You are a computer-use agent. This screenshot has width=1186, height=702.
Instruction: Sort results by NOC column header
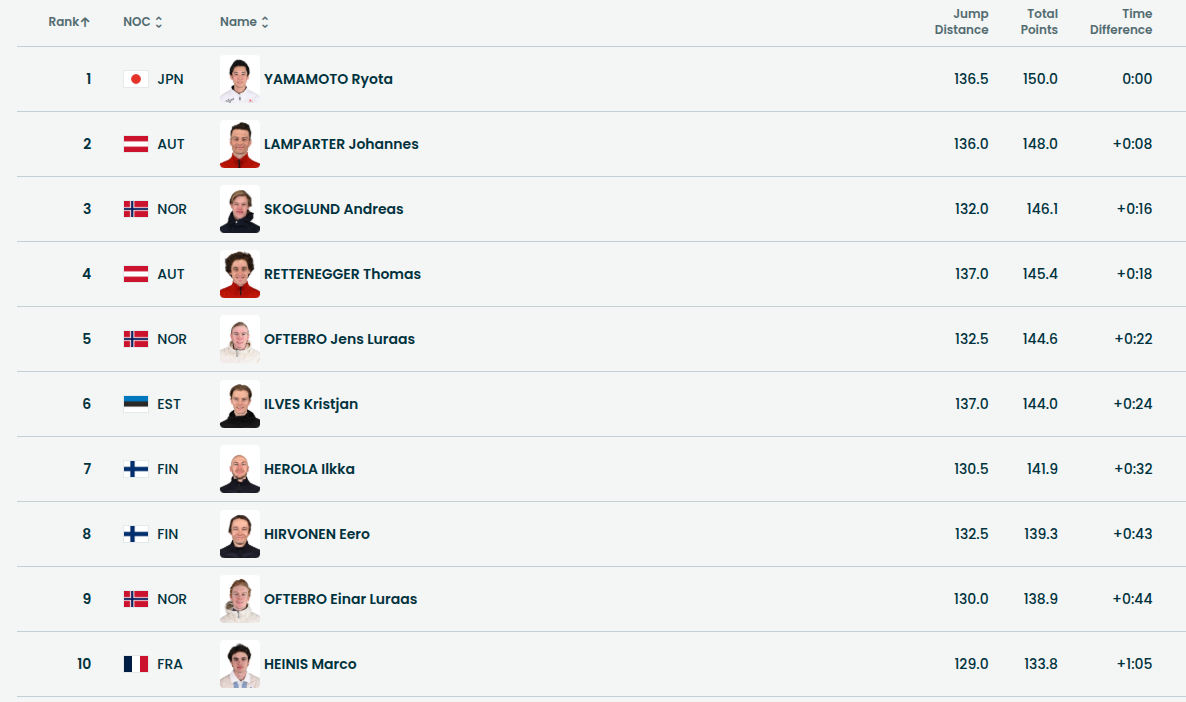pyautogui.click(x=142, y=22)
